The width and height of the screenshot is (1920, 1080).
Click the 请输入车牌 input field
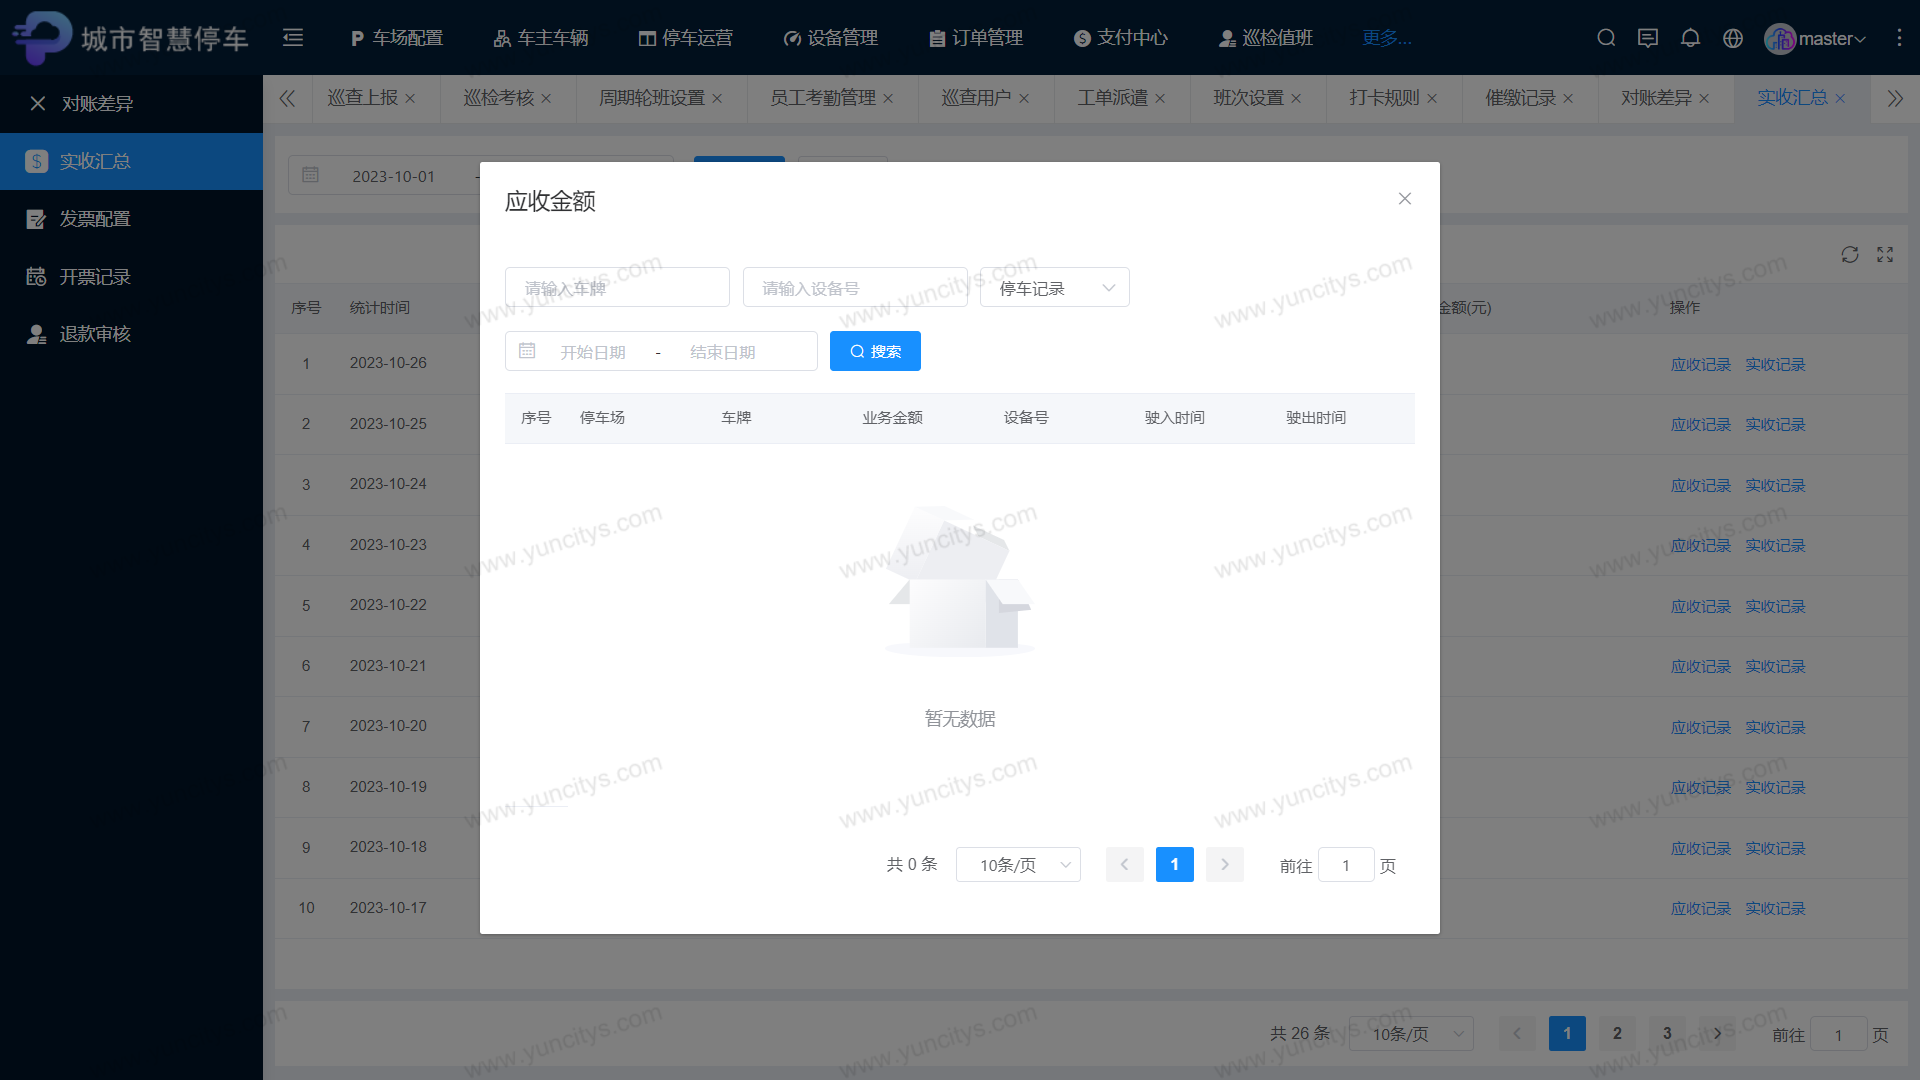coord(617,288)
